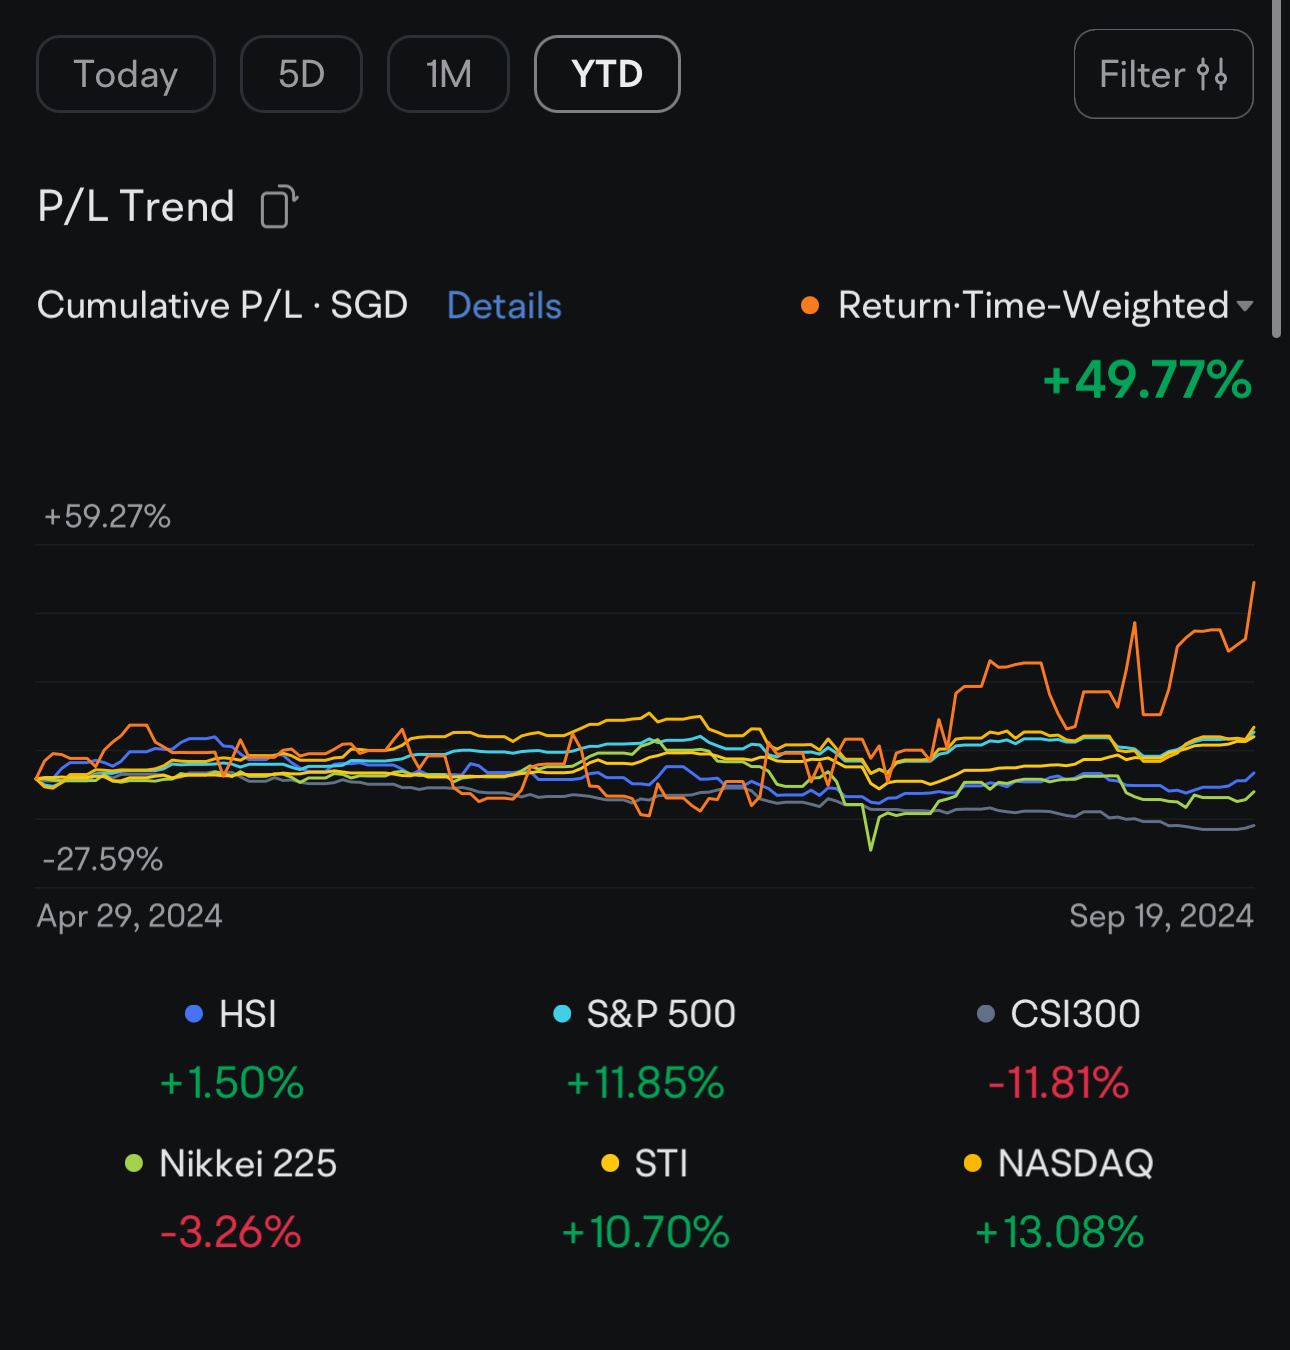Toggle the Nikkei 225 index line
The image size is (1290, 1350).
(231, 1163)
